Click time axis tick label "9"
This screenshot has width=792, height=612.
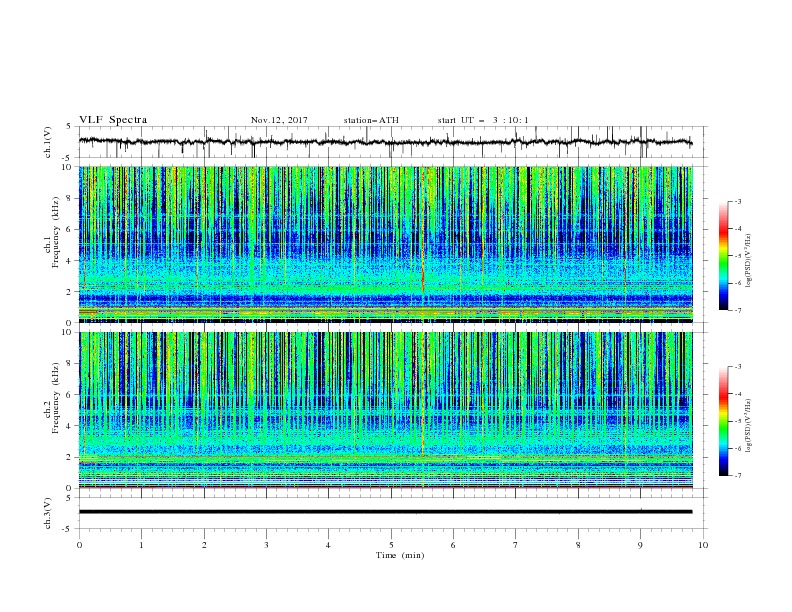pyautogui.click(x=640, y=545)
